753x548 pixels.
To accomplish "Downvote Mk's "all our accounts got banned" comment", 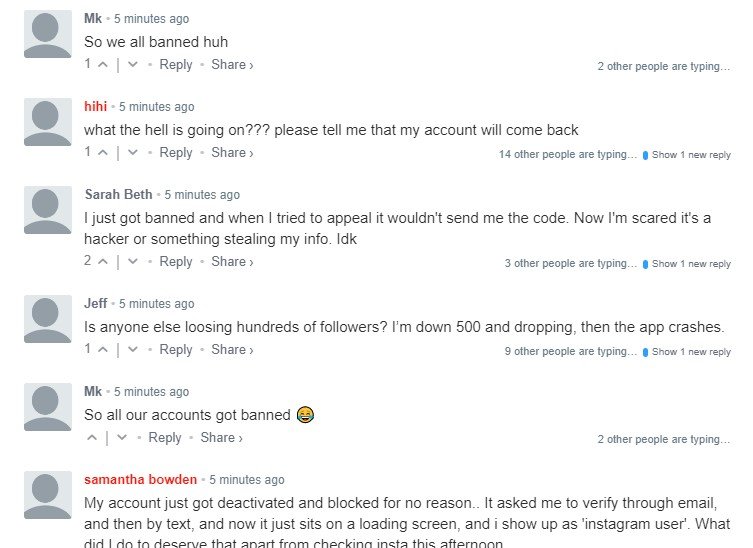I will (x=121, y=438).
